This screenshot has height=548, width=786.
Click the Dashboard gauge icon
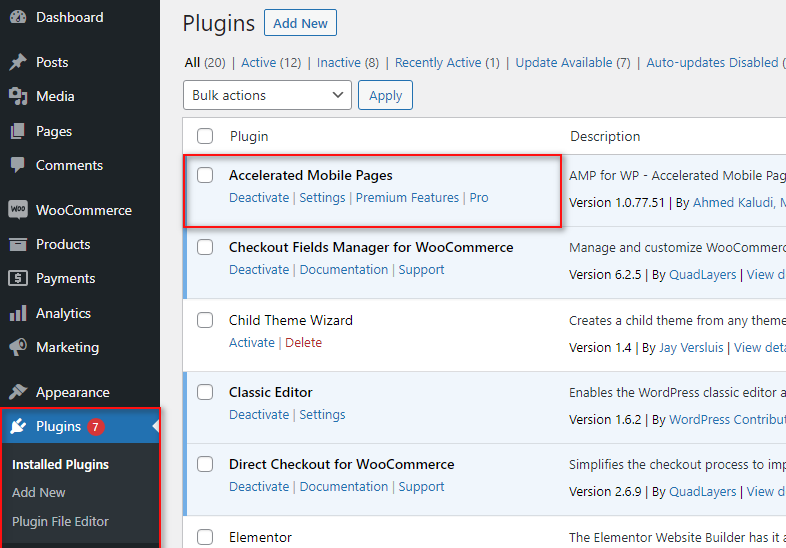18,17
